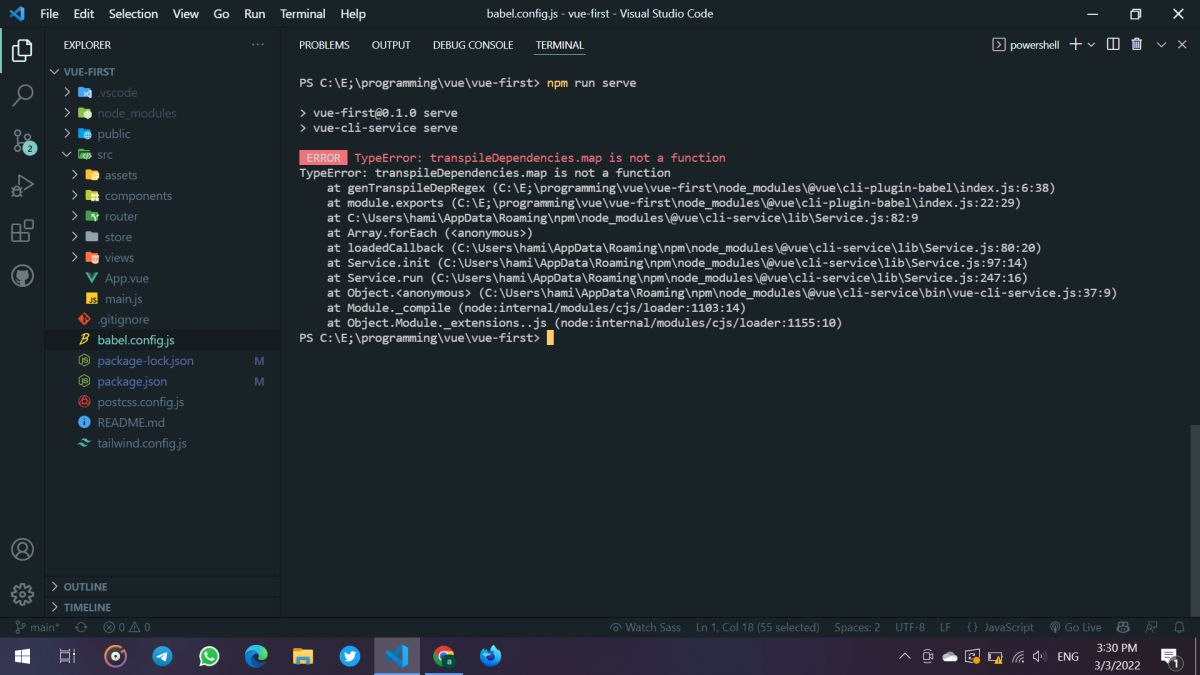Change encoding via UTF-8

[910, 627]
